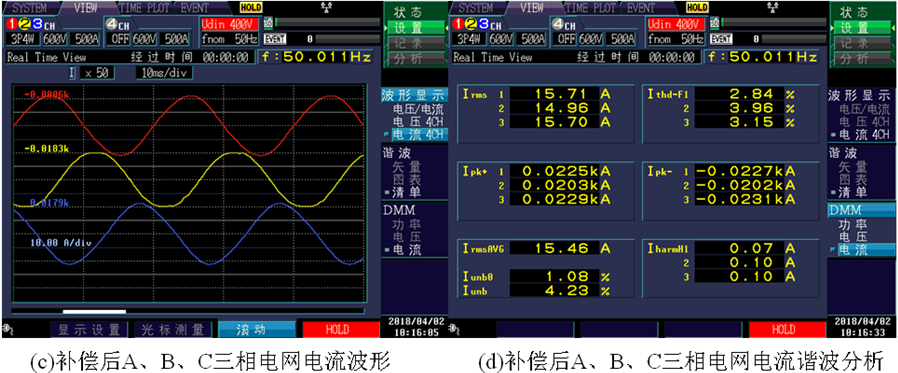Click yellow HOLD indicator above waveform screen

coord(250,8)
